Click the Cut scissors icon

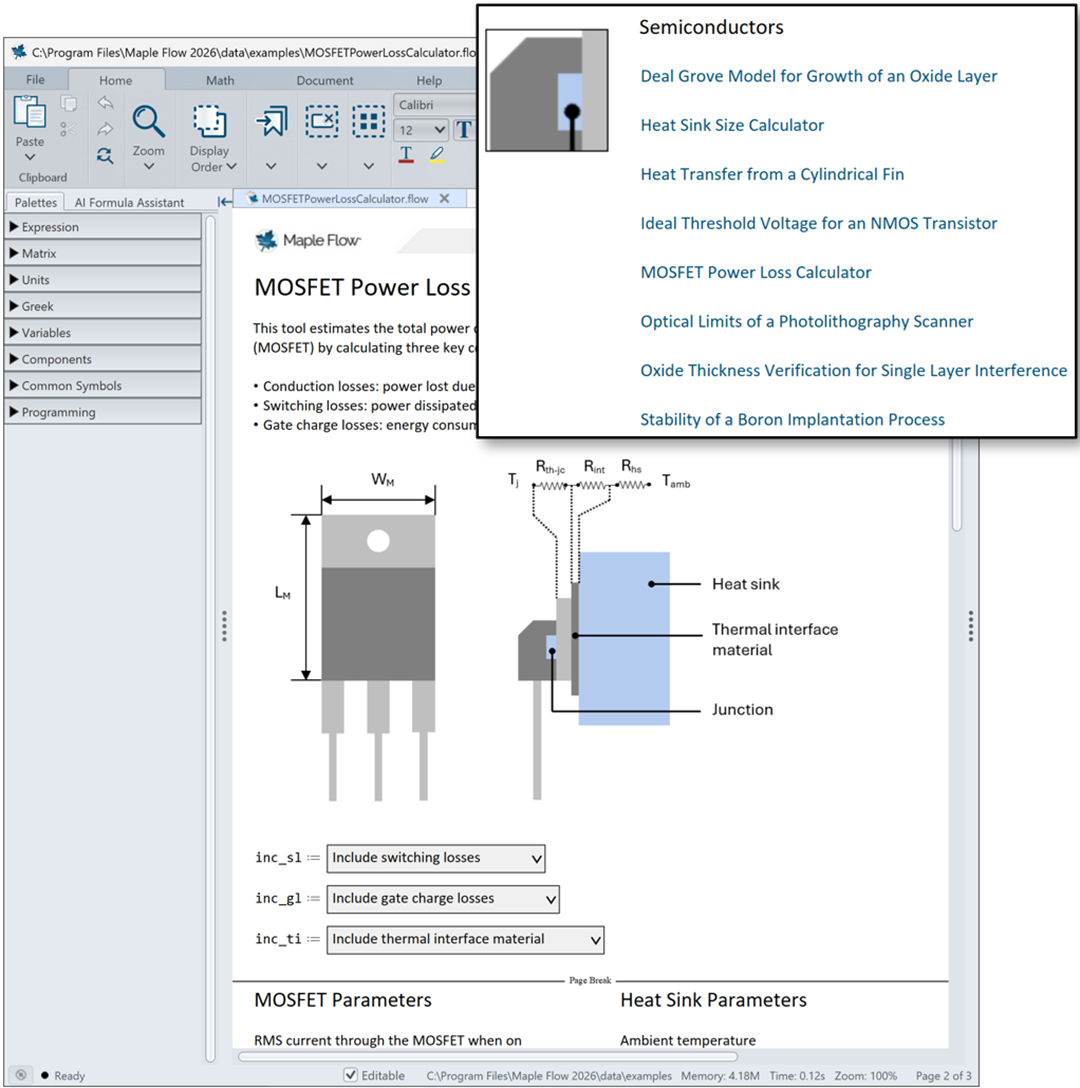point(68,129)
